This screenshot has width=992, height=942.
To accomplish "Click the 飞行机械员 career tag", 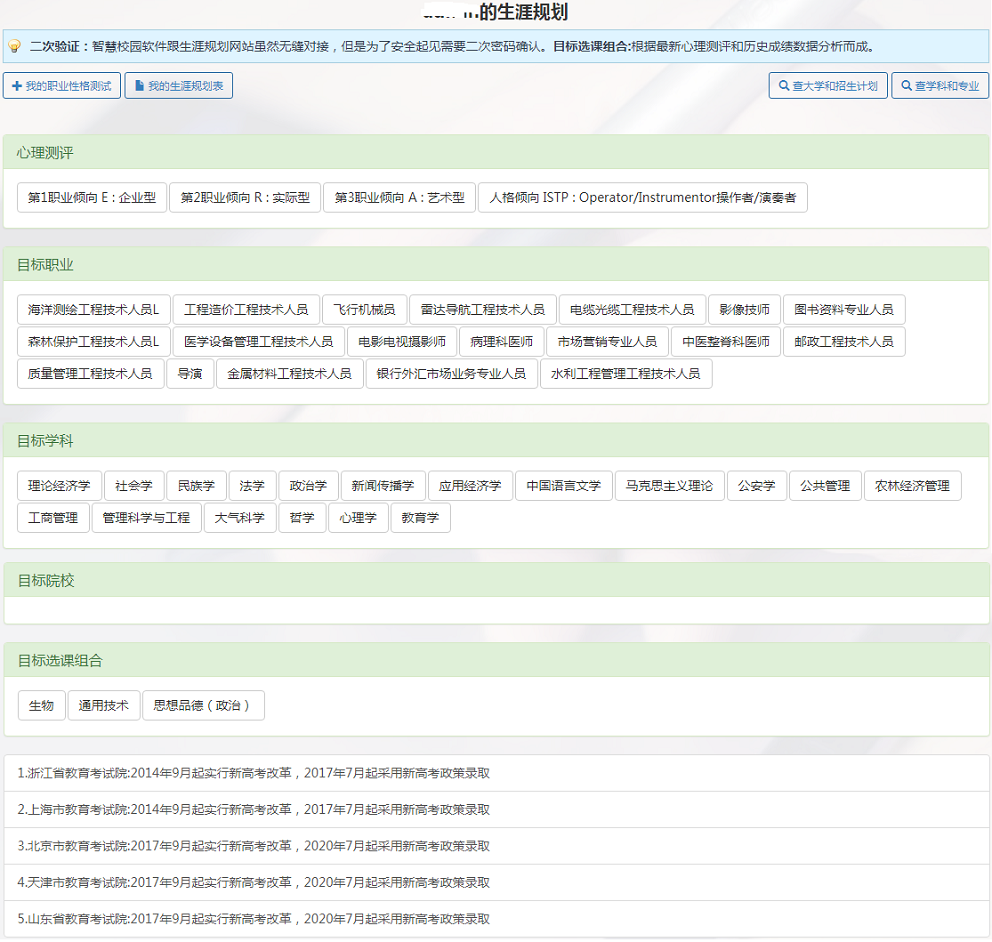I will coord(366,309).
